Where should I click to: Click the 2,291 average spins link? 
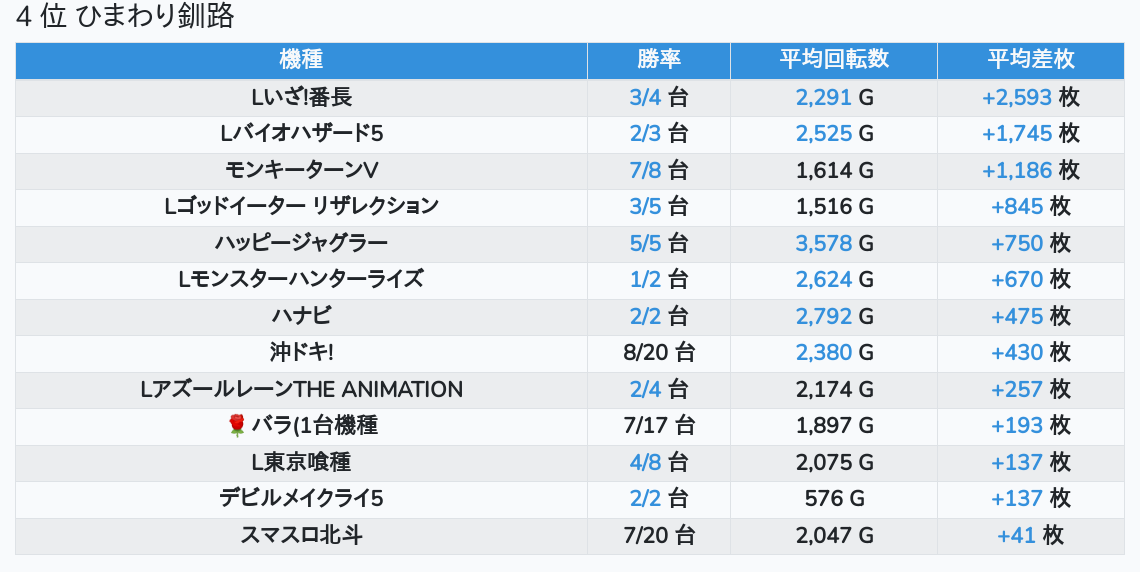pos(823,97)
